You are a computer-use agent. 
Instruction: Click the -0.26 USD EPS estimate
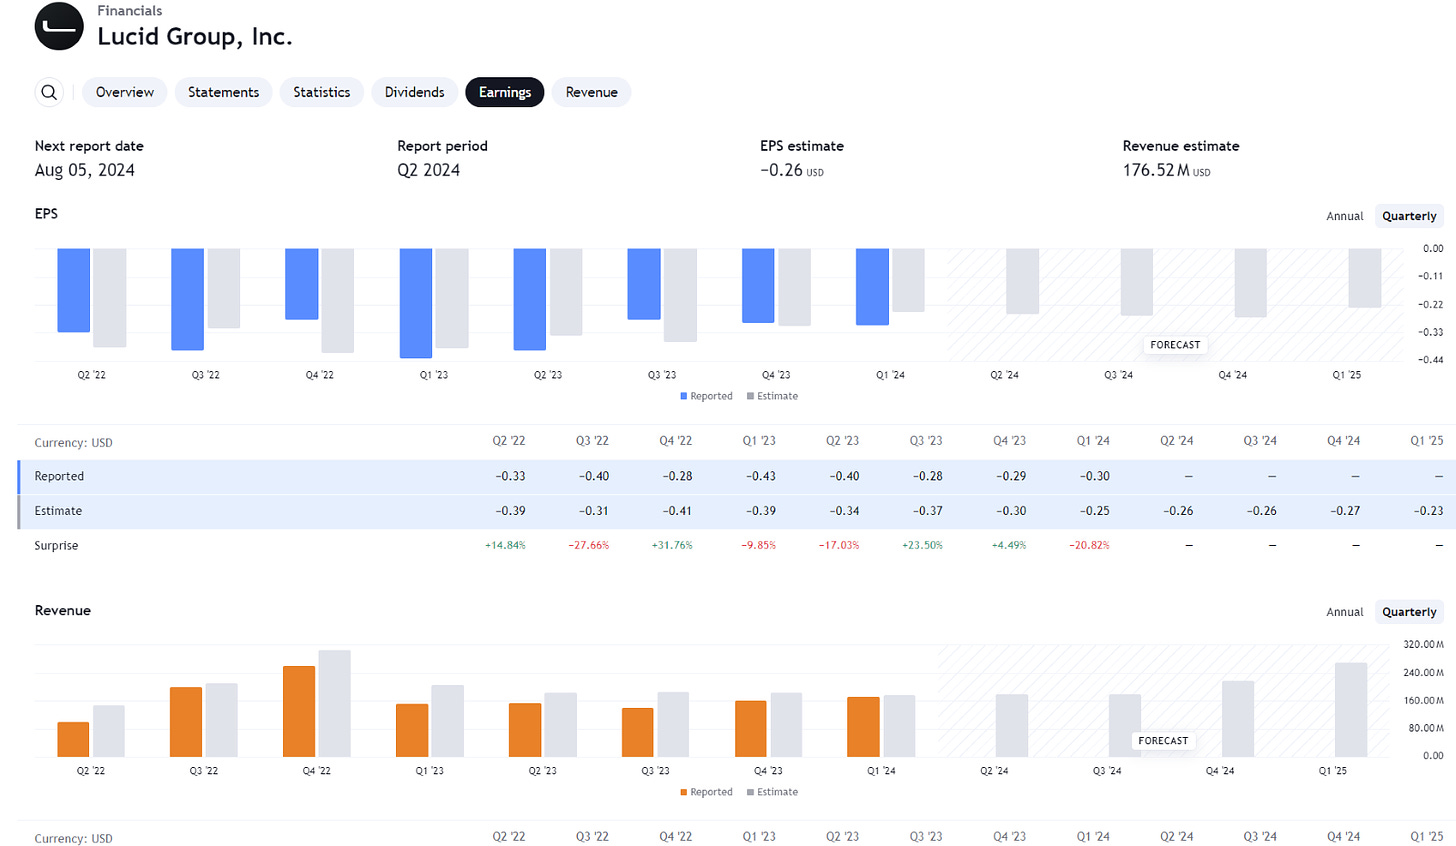792,170
